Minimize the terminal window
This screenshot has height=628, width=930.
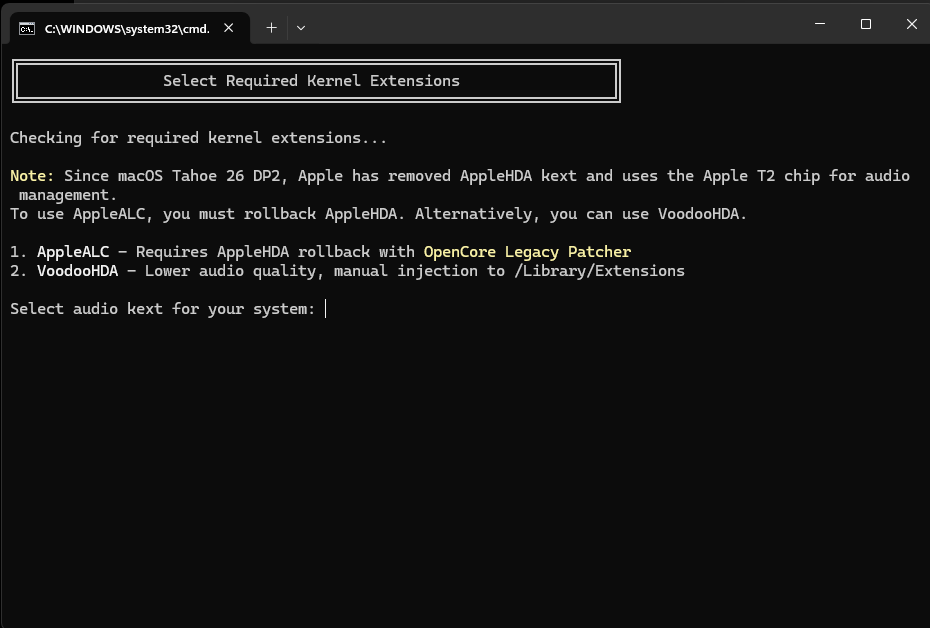(x=820, y=24)
